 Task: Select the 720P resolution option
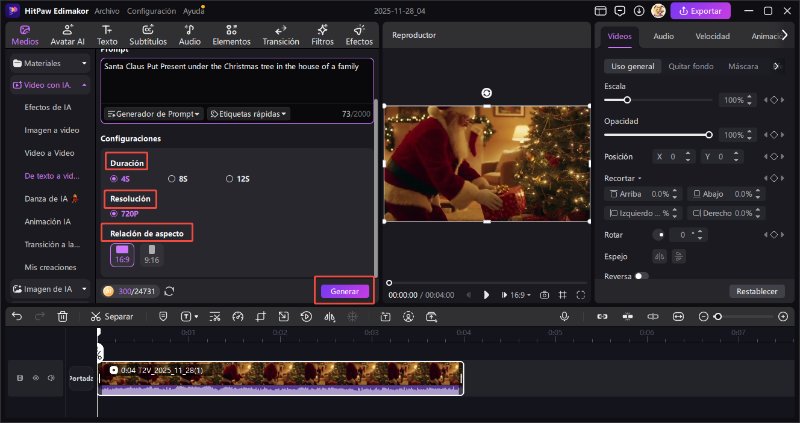(124, 214)
